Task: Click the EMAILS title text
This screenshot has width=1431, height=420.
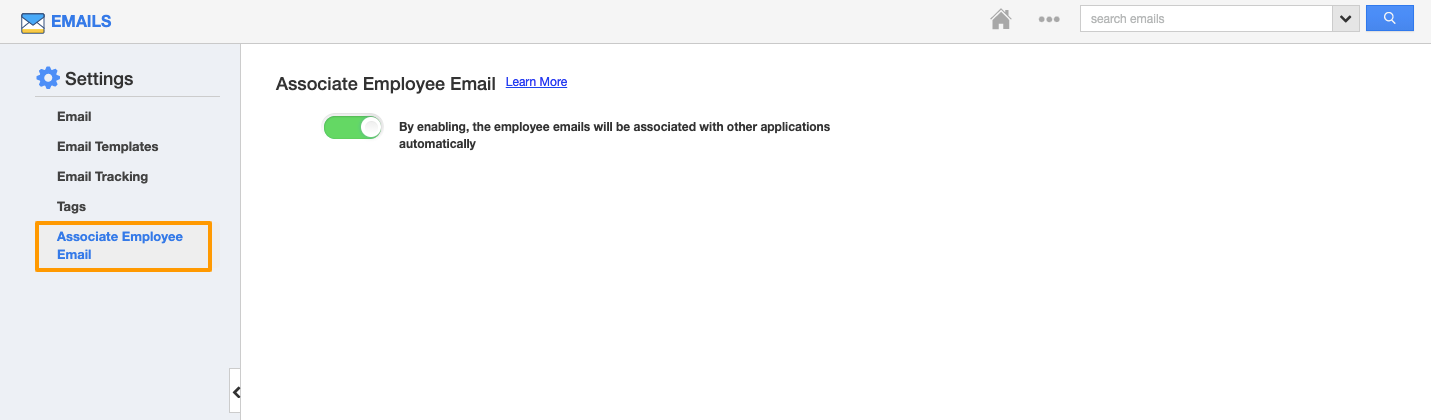Action: (x=81, y=21)
